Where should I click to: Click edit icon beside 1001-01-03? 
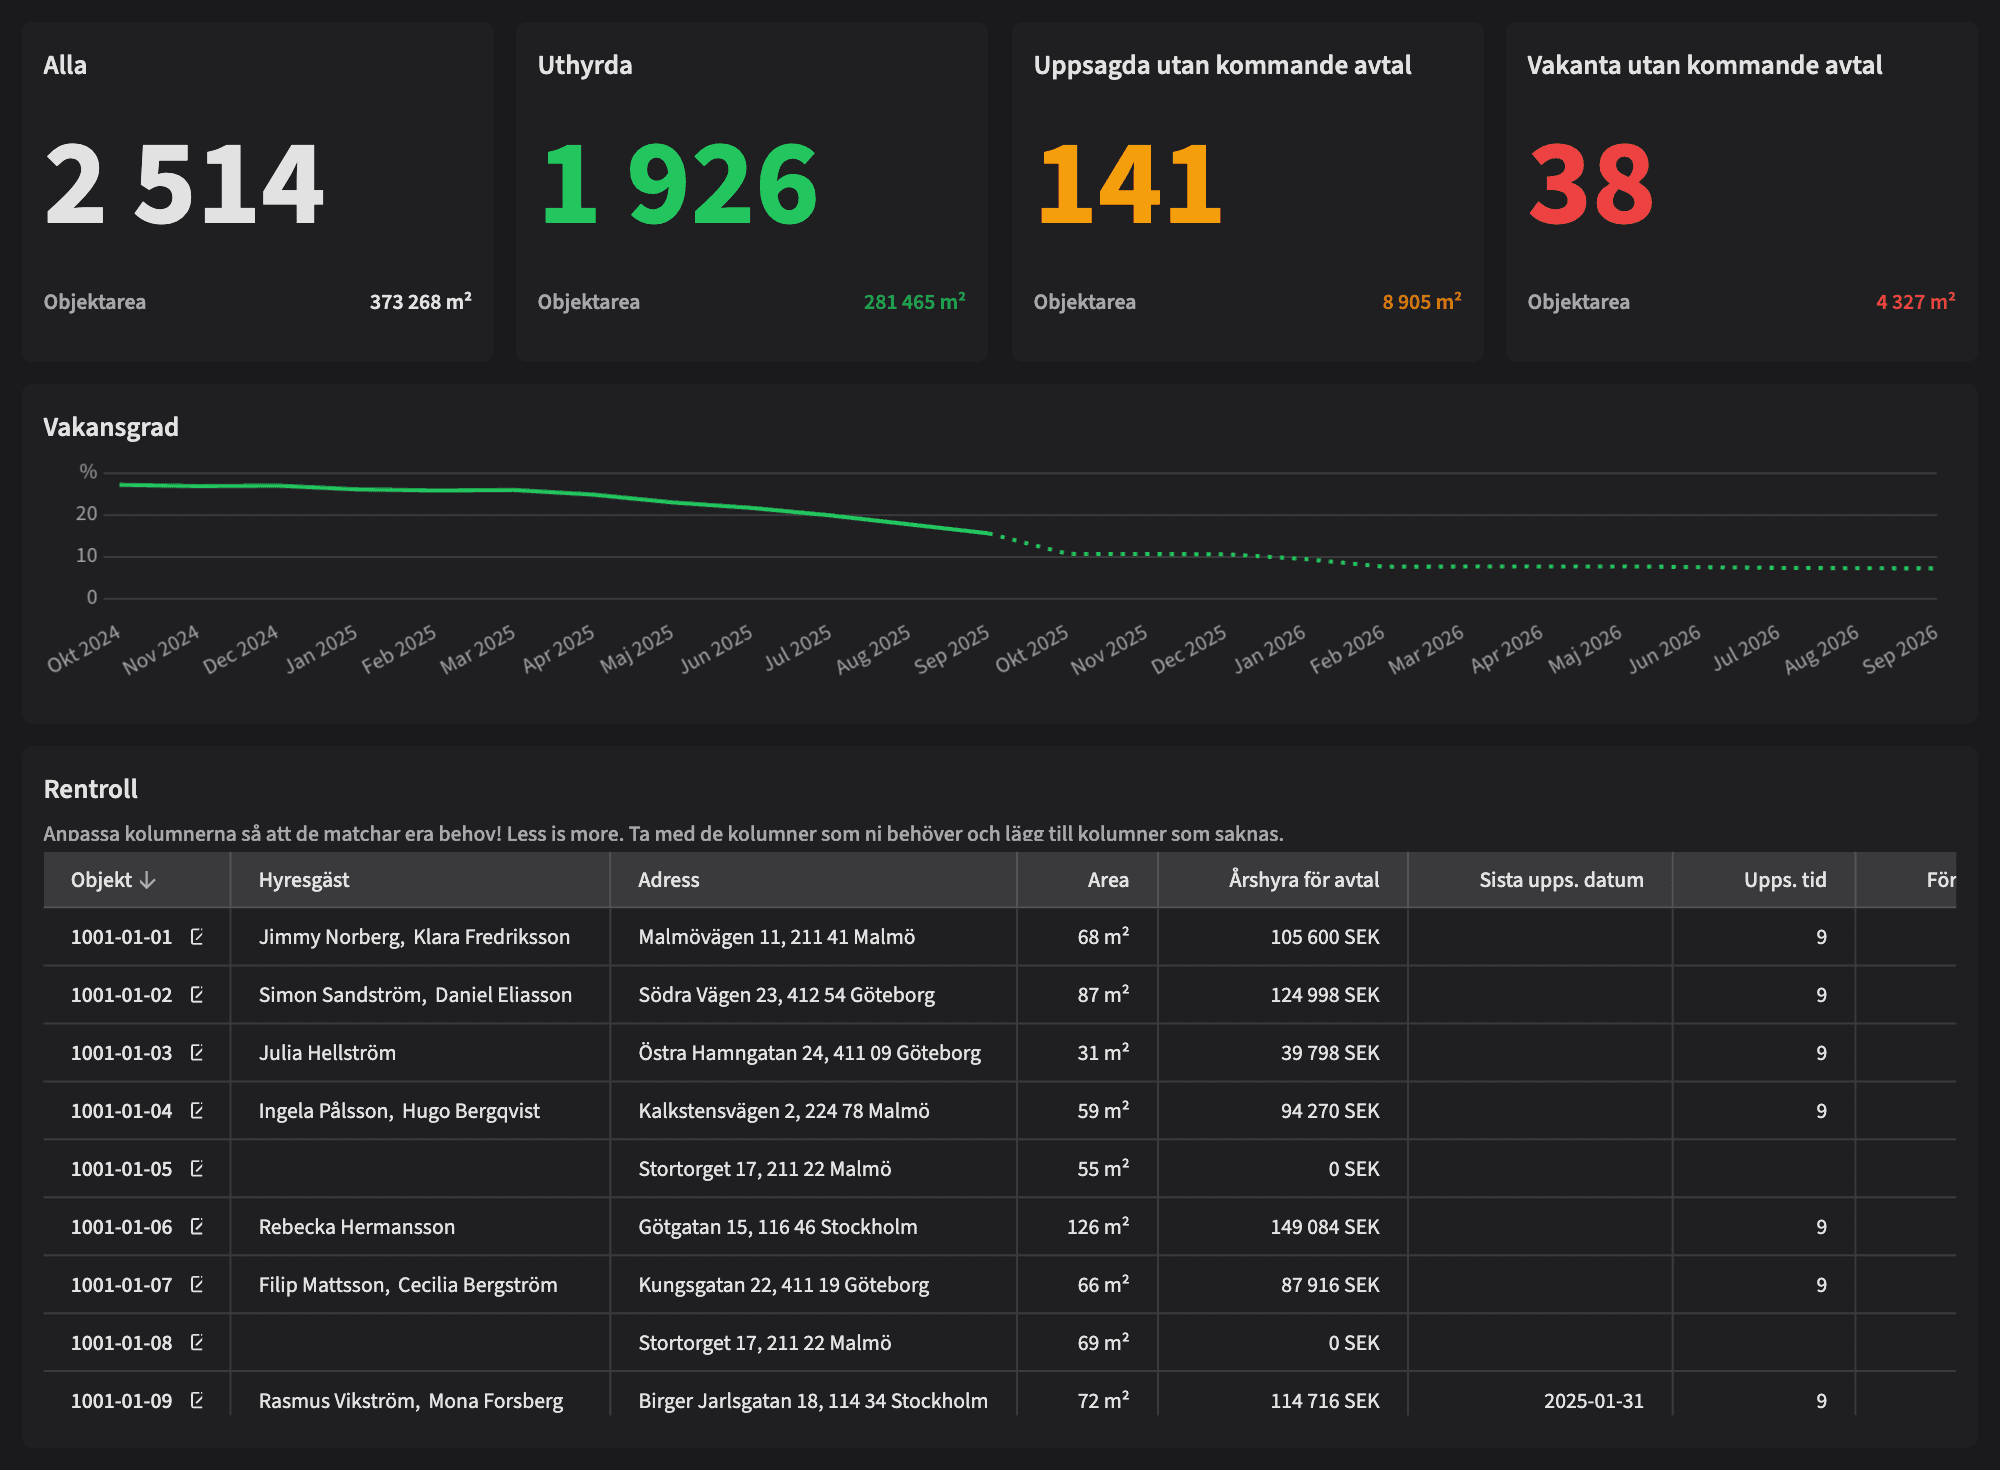coord(197,1053)
